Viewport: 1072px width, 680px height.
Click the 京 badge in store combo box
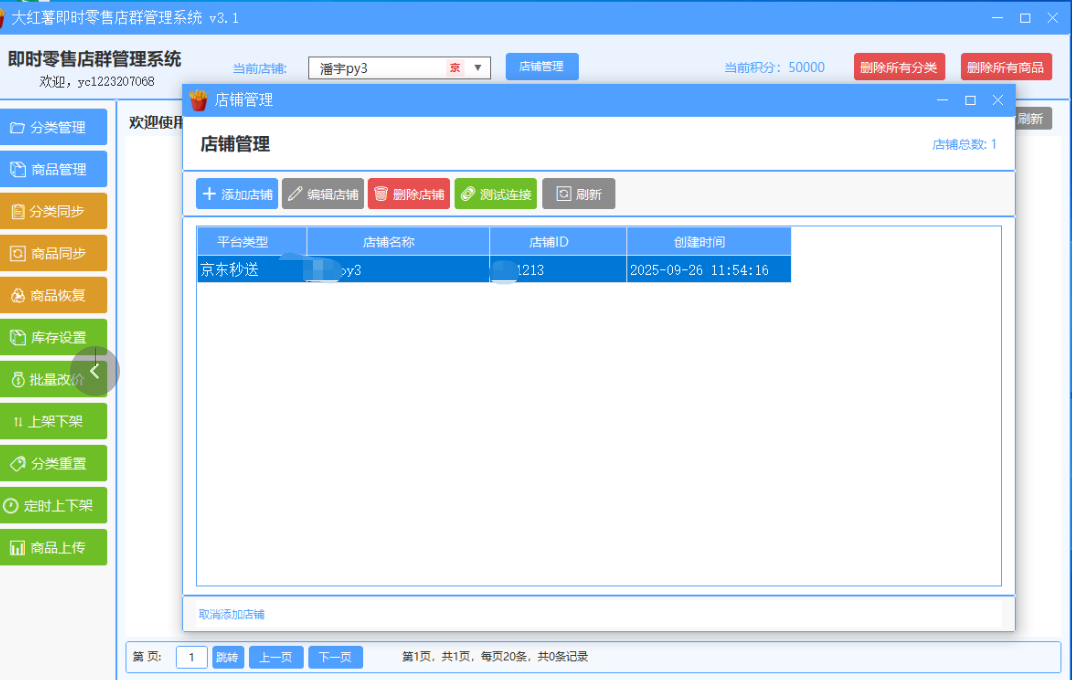tap(455, 68)
